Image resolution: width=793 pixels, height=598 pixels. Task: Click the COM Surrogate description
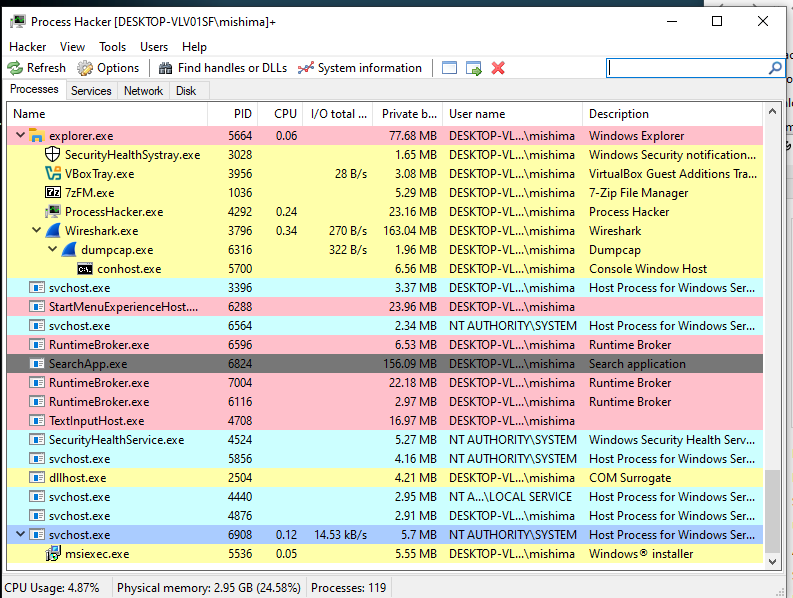[630, 478]
